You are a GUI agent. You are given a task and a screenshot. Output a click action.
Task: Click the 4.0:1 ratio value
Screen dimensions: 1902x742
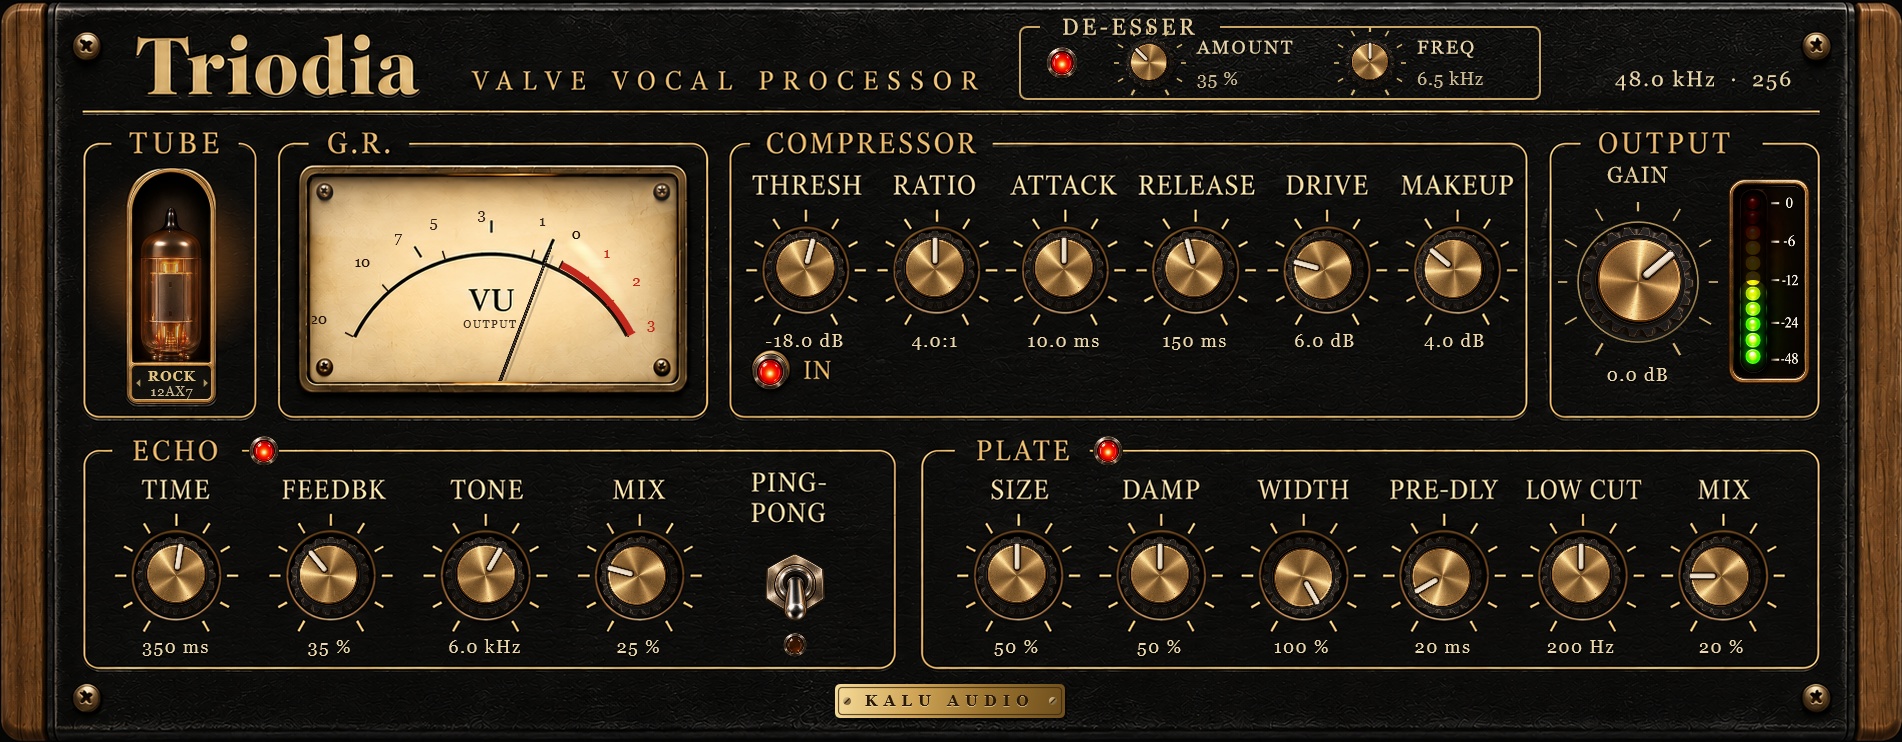[934, 341]
